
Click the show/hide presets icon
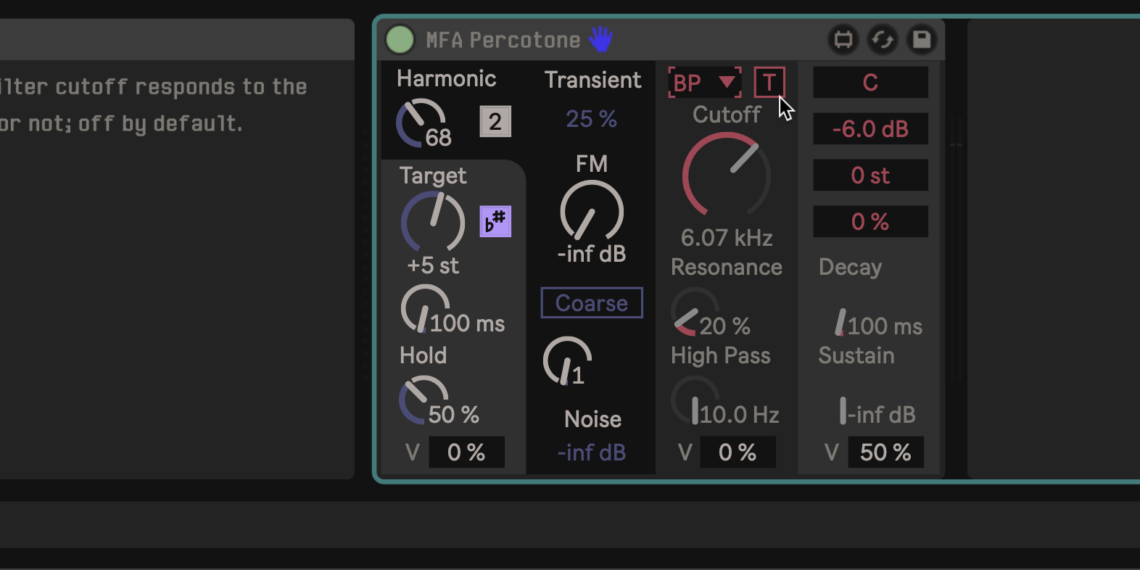843,40
